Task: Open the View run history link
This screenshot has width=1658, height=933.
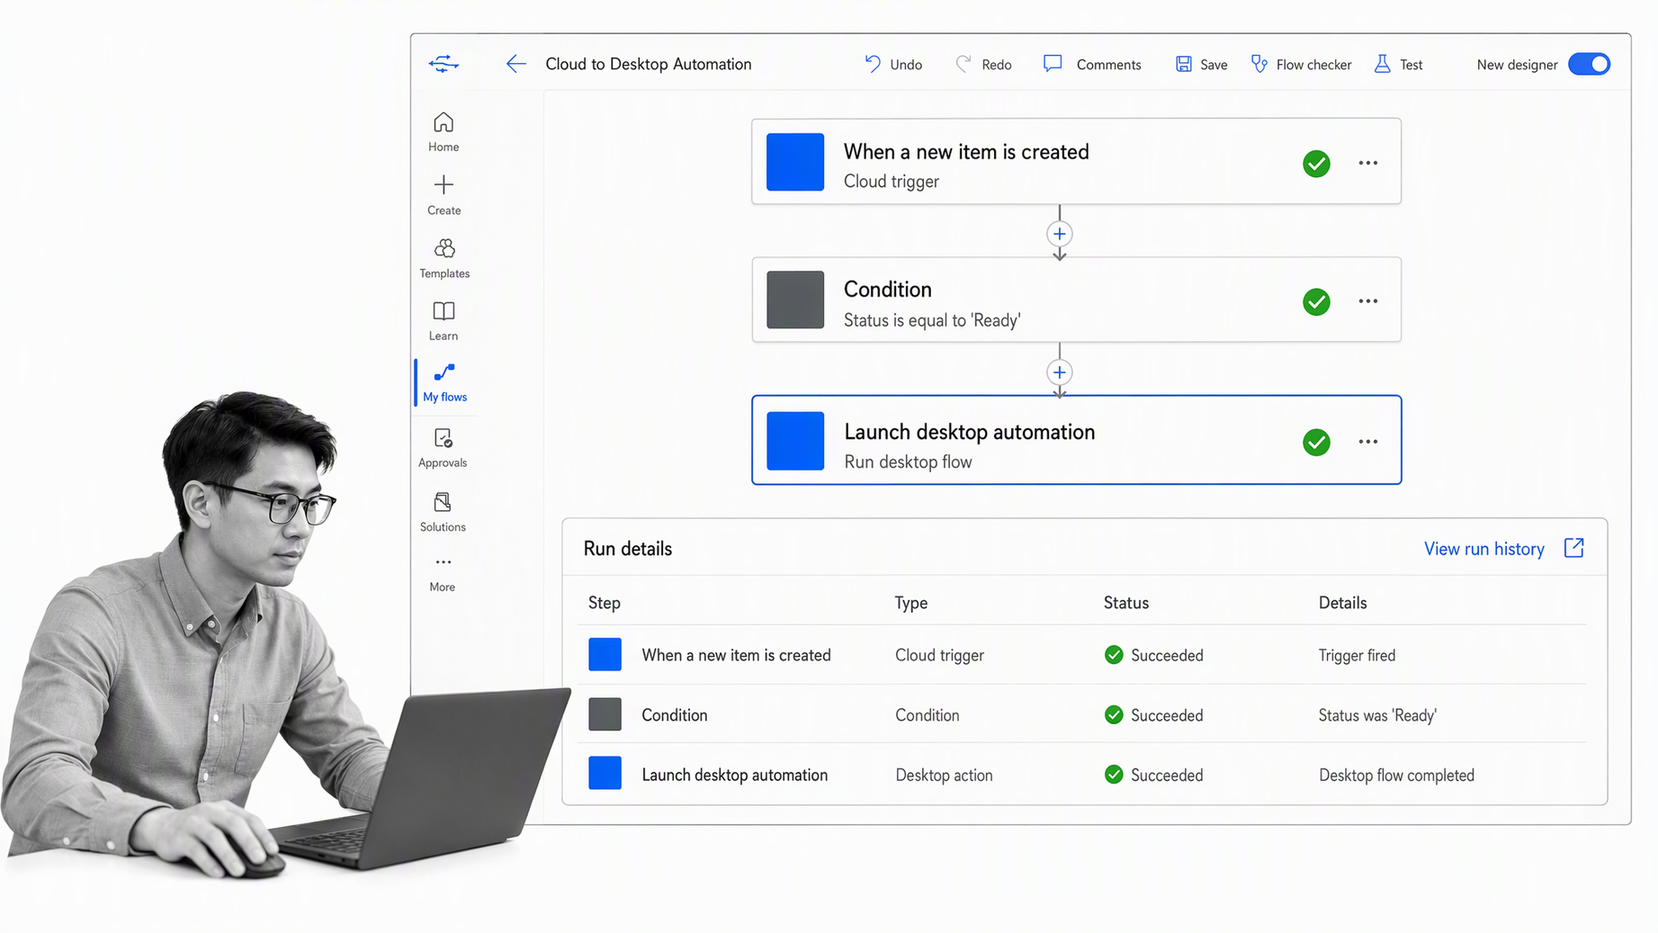Action: 1484,549
